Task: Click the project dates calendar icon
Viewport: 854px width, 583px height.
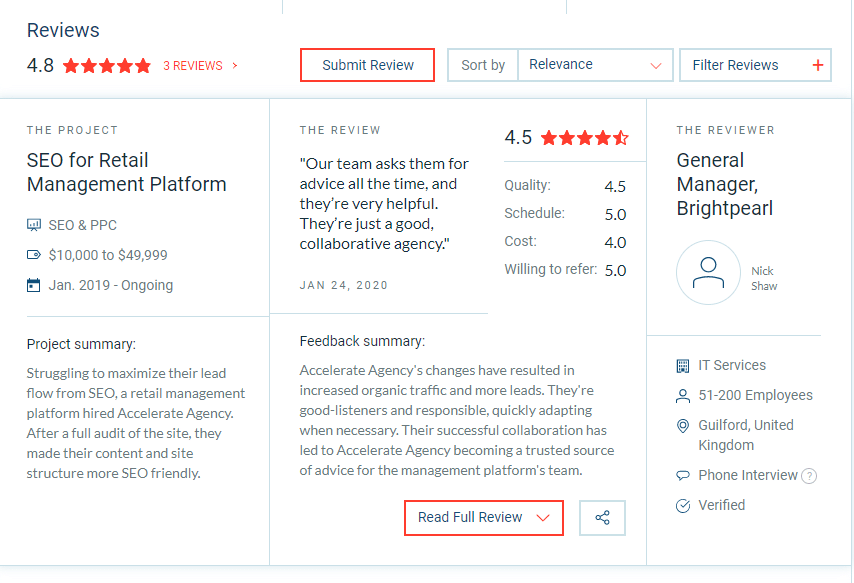Action: tap(34, 285)
